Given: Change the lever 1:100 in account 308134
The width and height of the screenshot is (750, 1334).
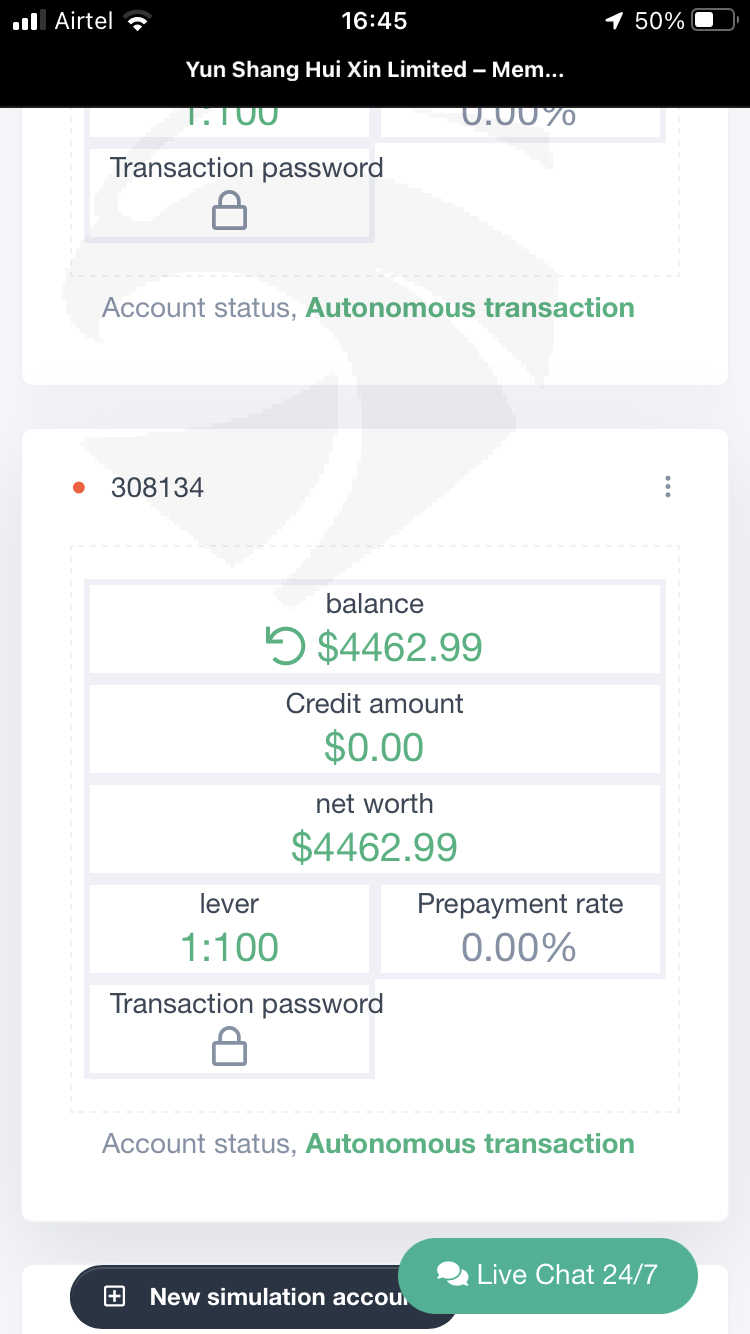Looking at the screenshot, I should (x=229, y=946).
